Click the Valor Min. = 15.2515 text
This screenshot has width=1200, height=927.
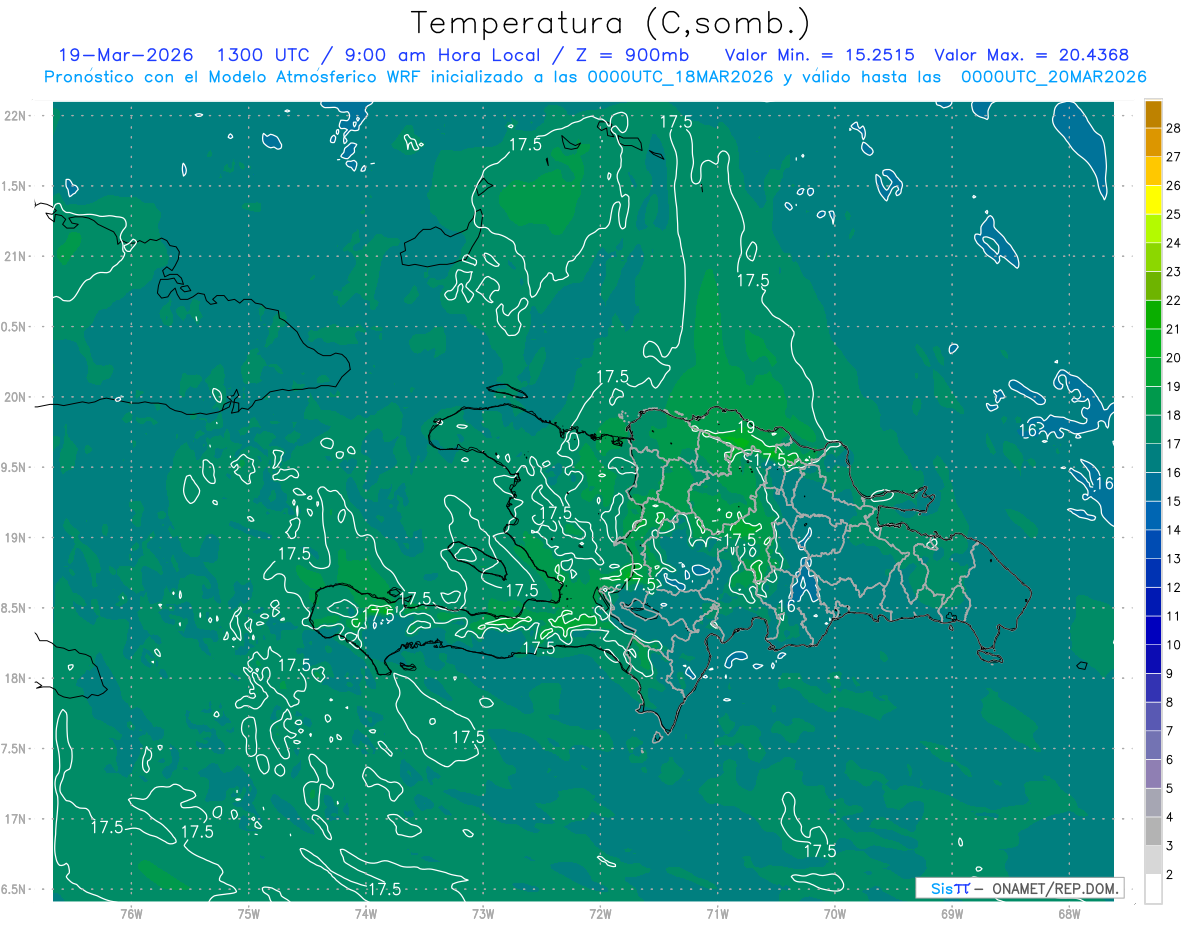(819, 55)
